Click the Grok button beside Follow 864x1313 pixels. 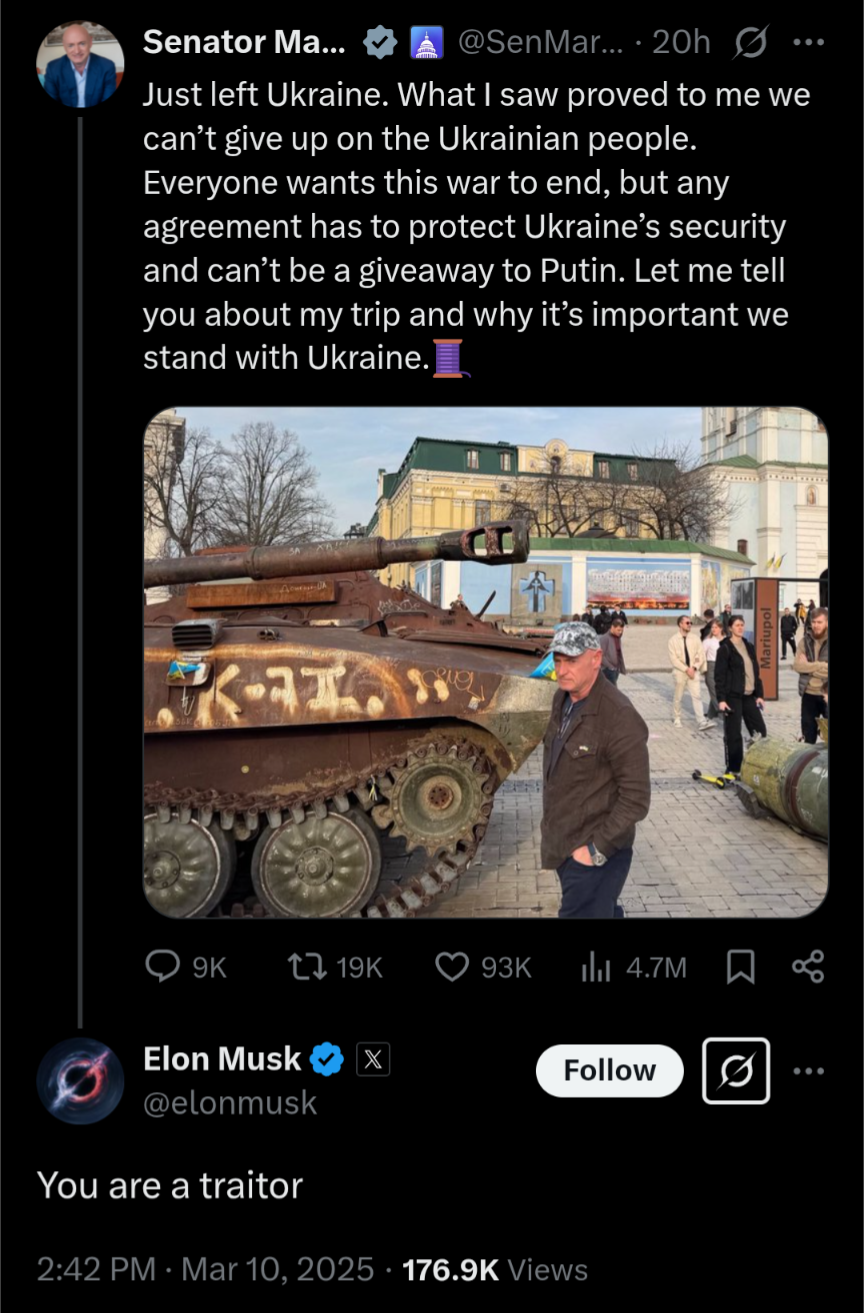[x=736, y=1071]
